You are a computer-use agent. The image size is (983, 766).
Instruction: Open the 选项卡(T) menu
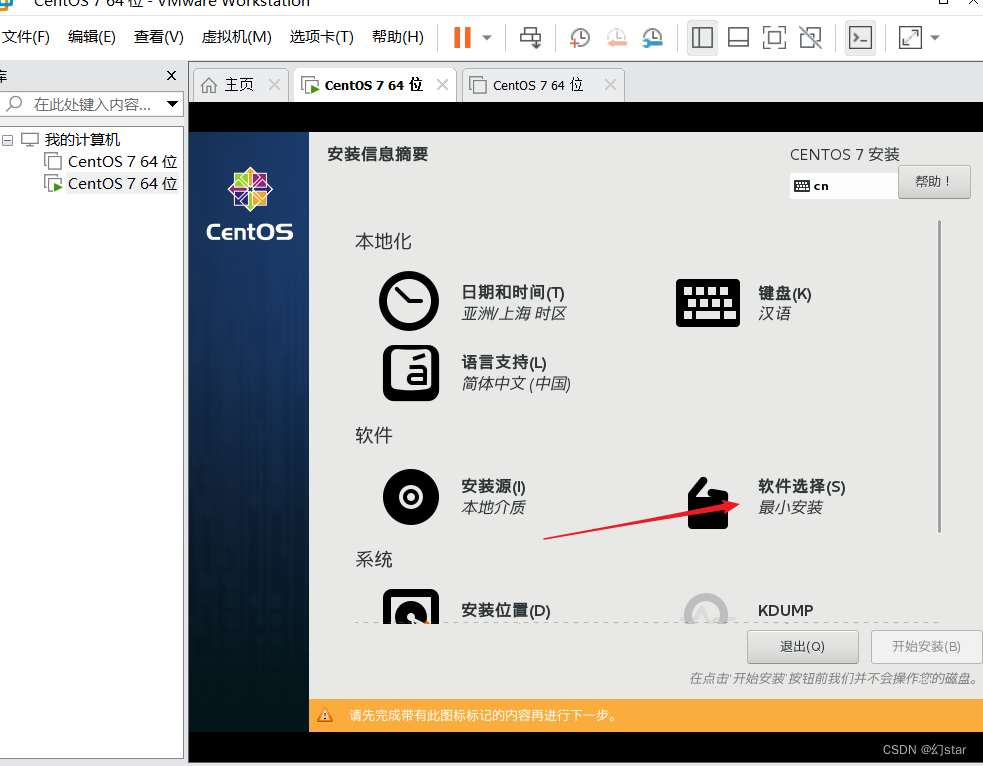322,37
